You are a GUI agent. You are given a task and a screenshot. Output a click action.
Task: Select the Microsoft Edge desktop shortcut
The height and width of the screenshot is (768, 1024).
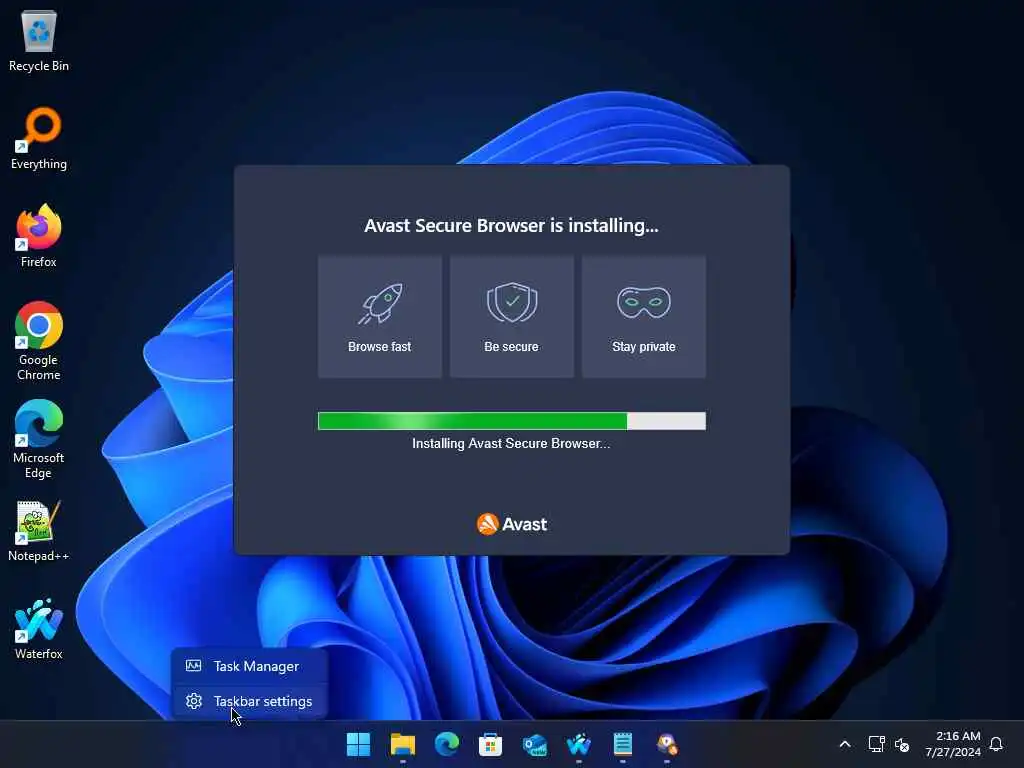click(39, 439)
